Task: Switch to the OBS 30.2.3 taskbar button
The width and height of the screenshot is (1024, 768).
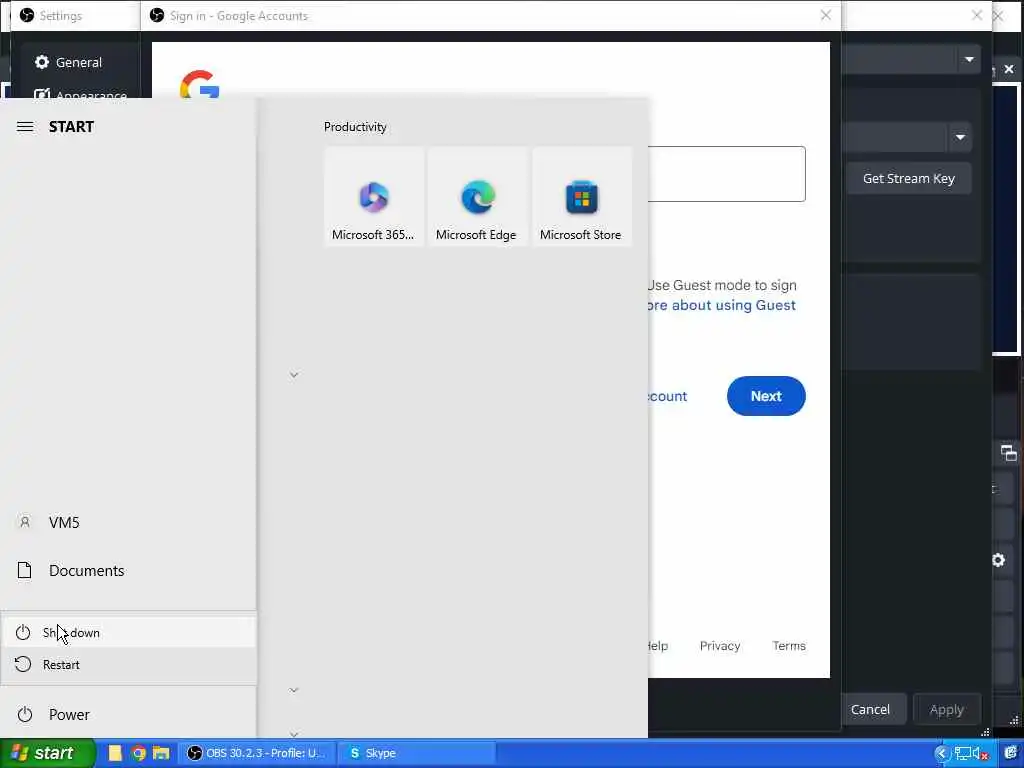Action: pos(256,753)
